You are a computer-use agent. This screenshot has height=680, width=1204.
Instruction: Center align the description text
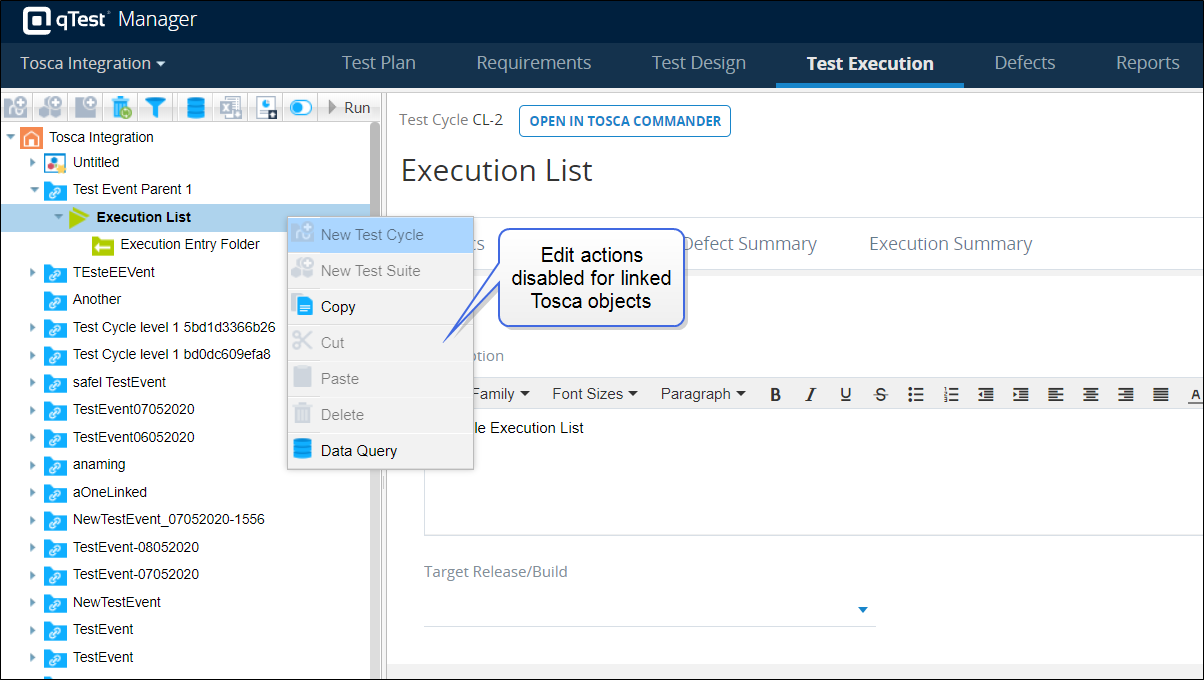click(1090, 394)
